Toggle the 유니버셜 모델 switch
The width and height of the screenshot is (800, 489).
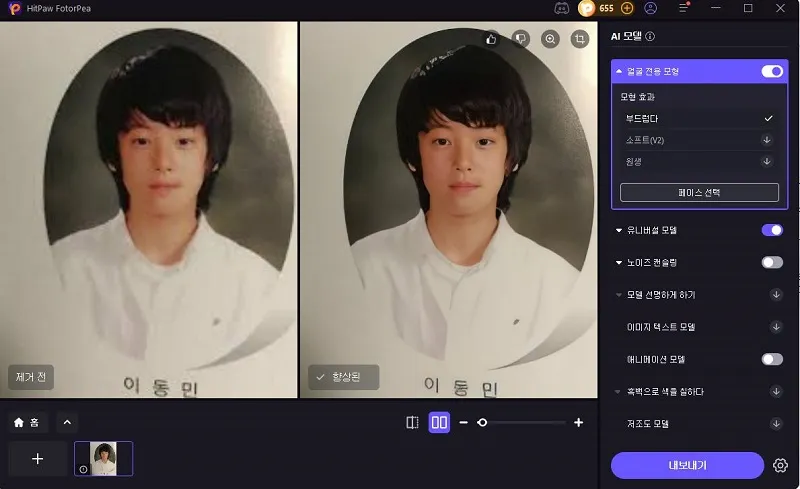[x=772, y=230]
